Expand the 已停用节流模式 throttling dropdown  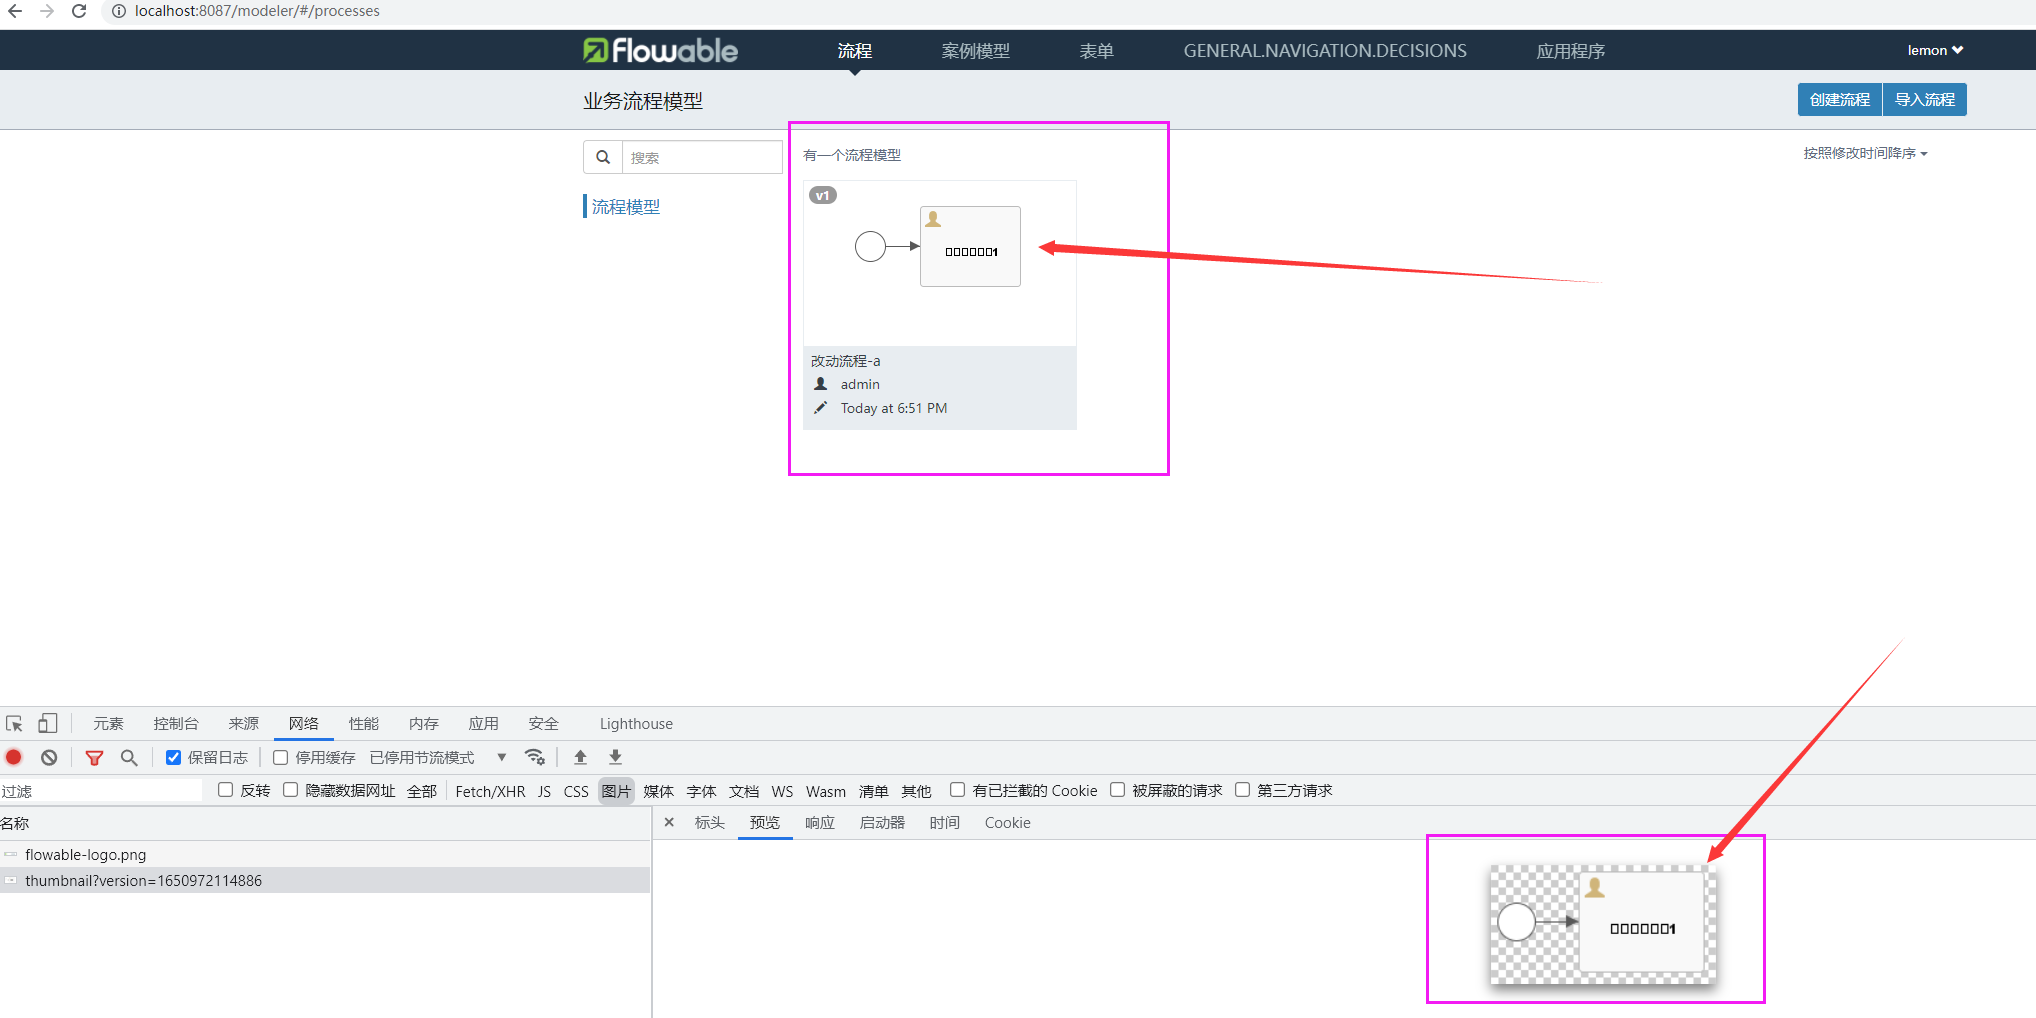438,757
